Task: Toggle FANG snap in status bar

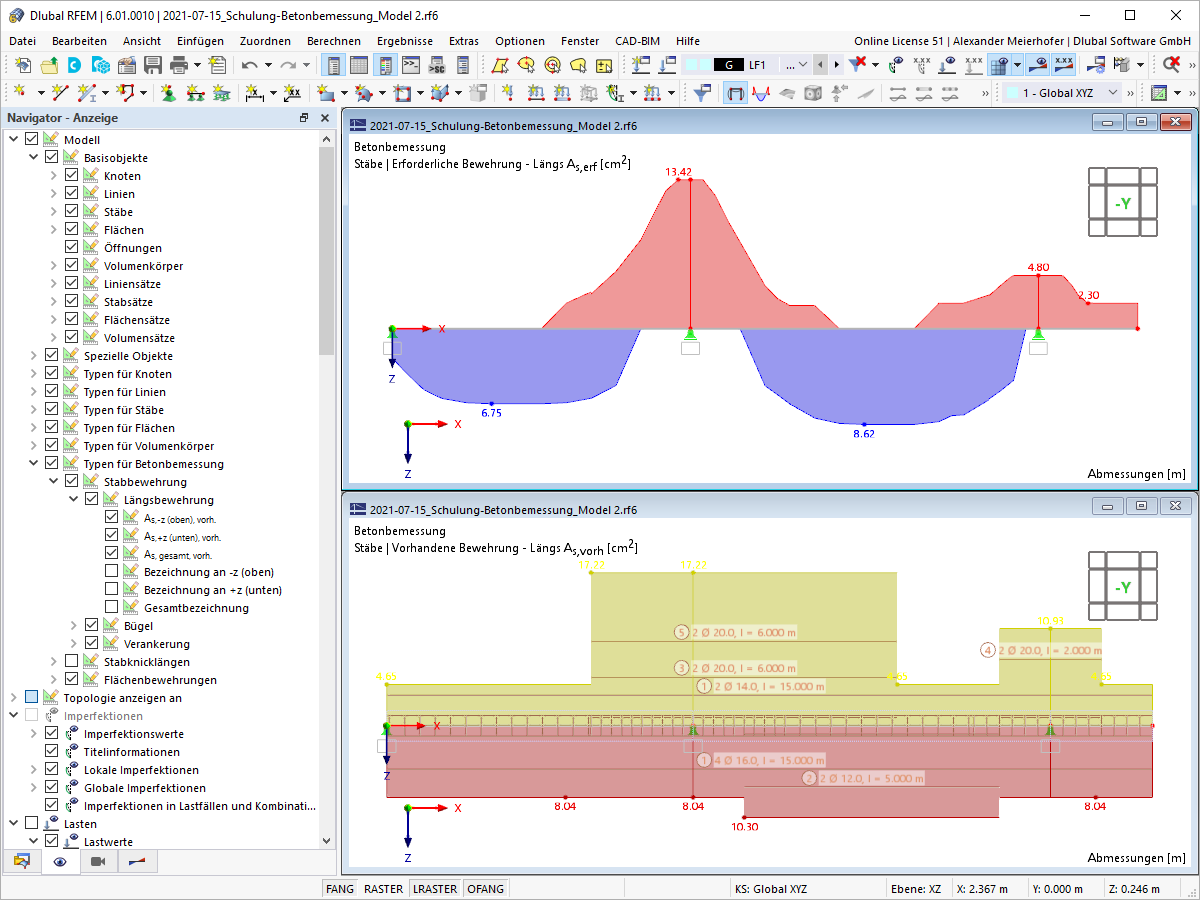Action: (340, 889)
